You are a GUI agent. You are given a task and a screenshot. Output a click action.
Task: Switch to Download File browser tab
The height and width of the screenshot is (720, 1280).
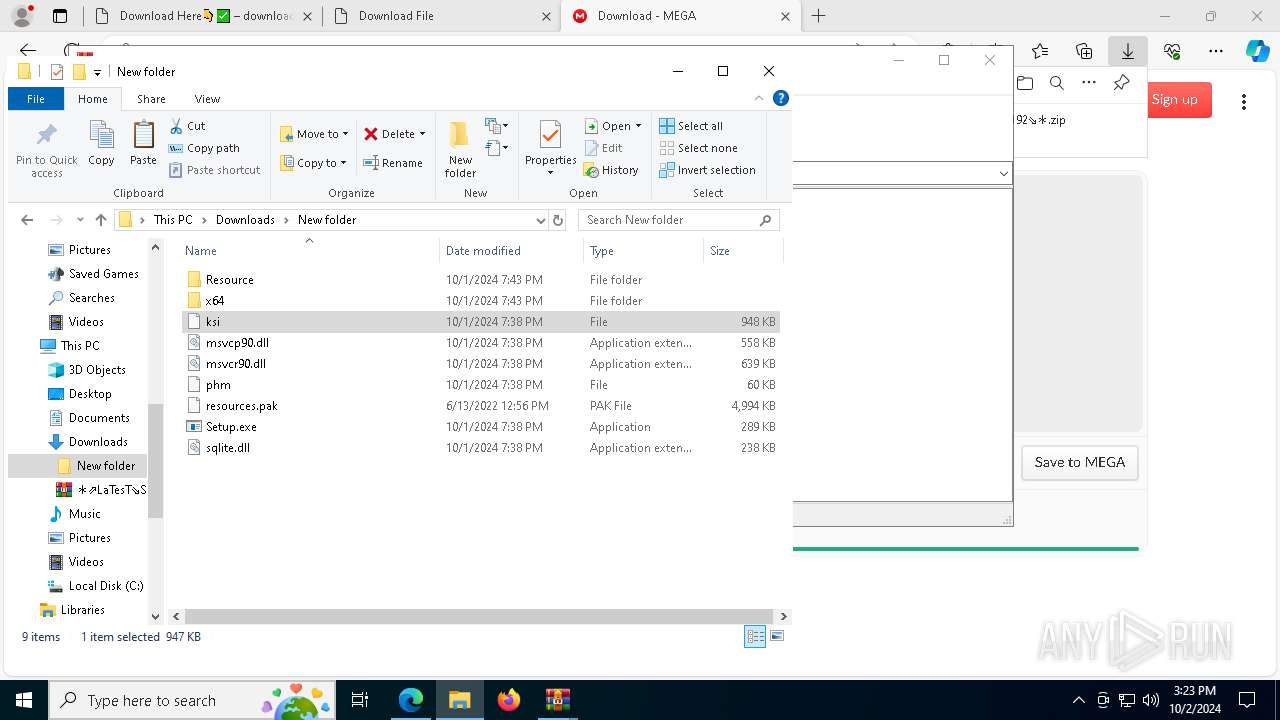pos(441,16)
